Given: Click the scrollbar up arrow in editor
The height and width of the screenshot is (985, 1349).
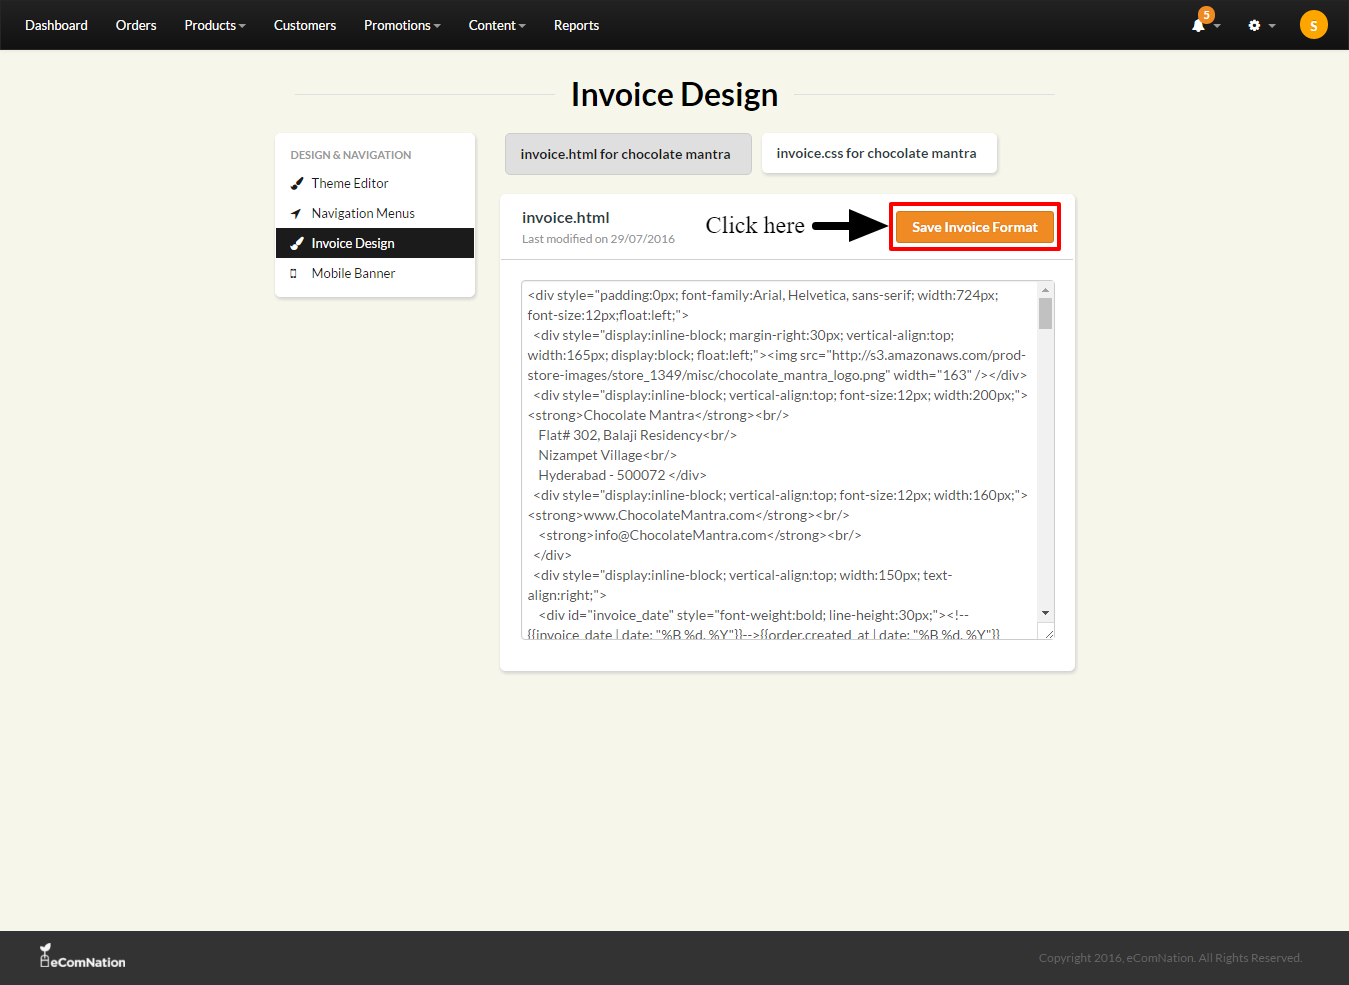Looking at the screenshot, I should point(1045,290).
